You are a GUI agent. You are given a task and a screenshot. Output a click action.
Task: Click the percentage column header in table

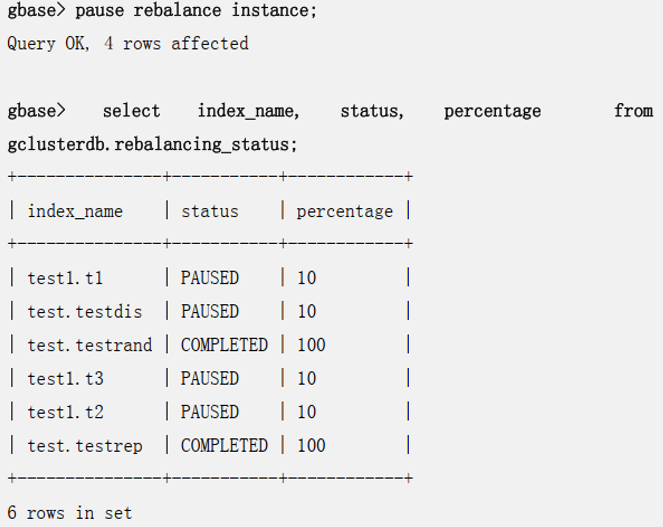344,211
